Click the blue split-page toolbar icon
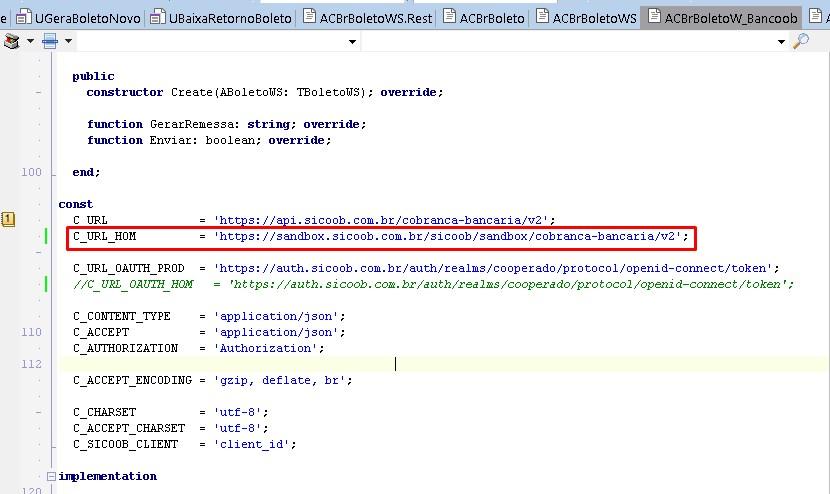The image size is (830, 494). click(50, 41)
